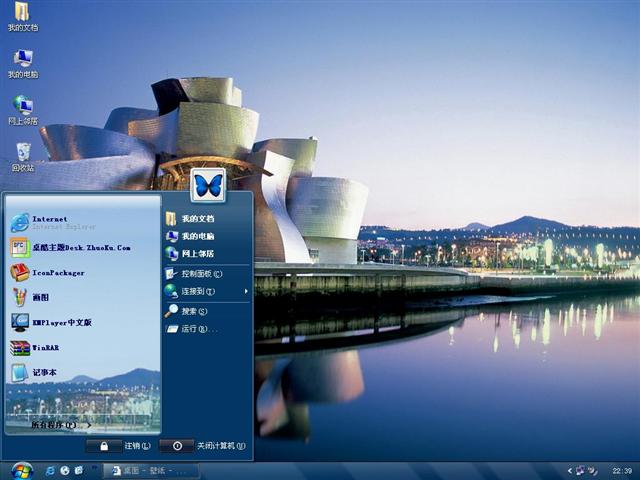Select 搜索 from the start menu
640x480 pixels.
click(x=193, y=311)
